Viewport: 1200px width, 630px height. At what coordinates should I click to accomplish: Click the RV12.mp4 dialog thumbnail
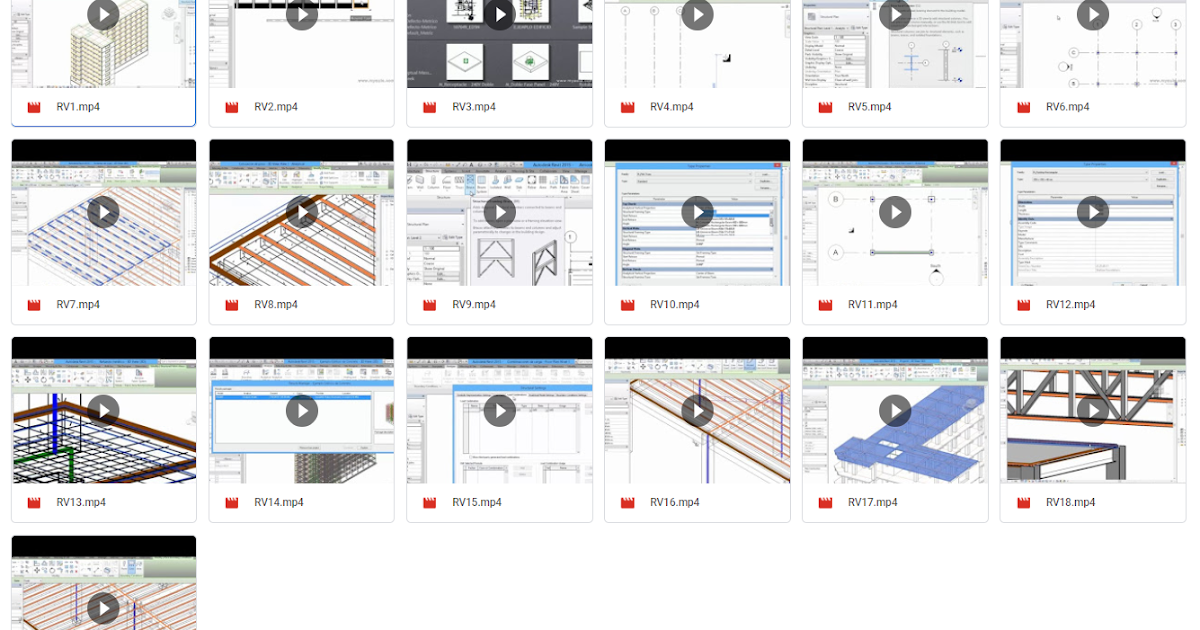[1092, 212]
